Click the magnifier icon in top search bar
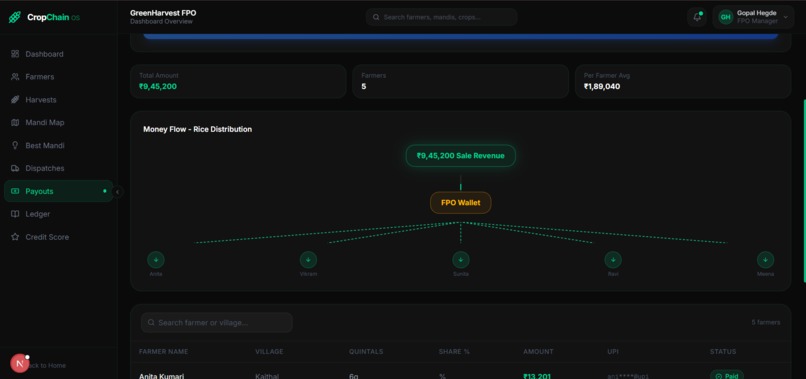The width and height of the screenshot is (806, 379). (x=376, y=17)
